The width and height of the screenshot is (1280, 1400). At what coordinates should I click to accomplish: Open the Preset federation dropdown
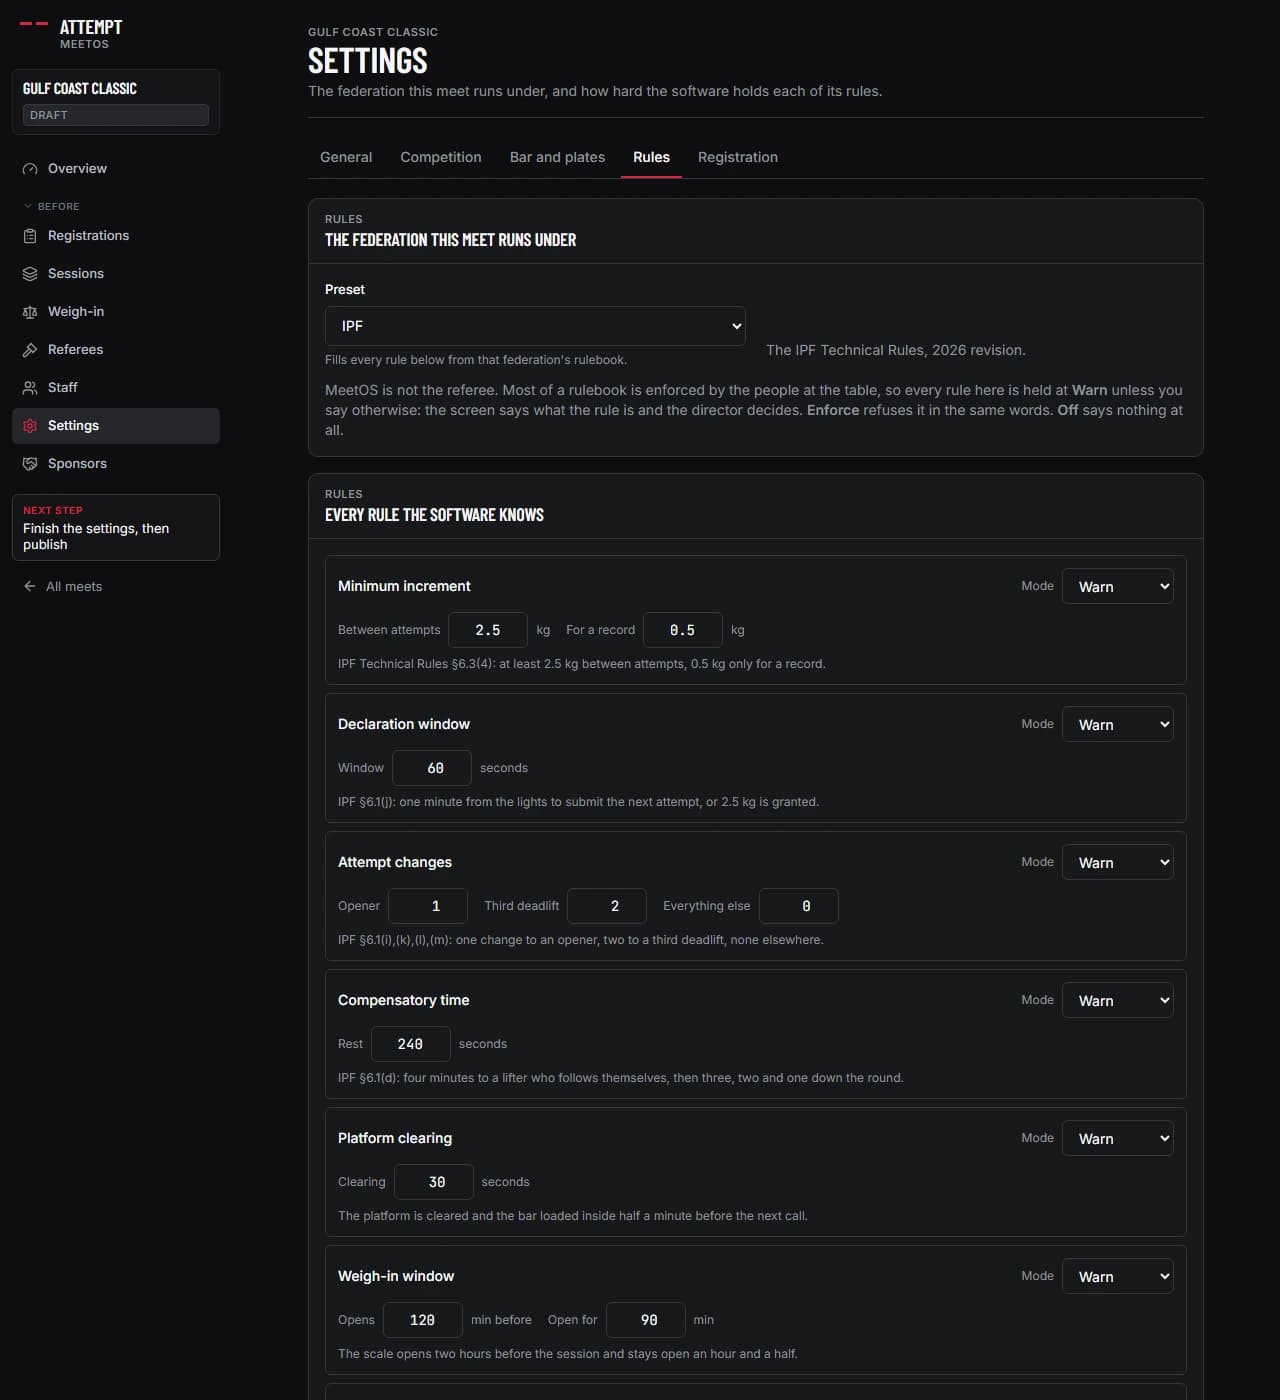tap(535, 326)
